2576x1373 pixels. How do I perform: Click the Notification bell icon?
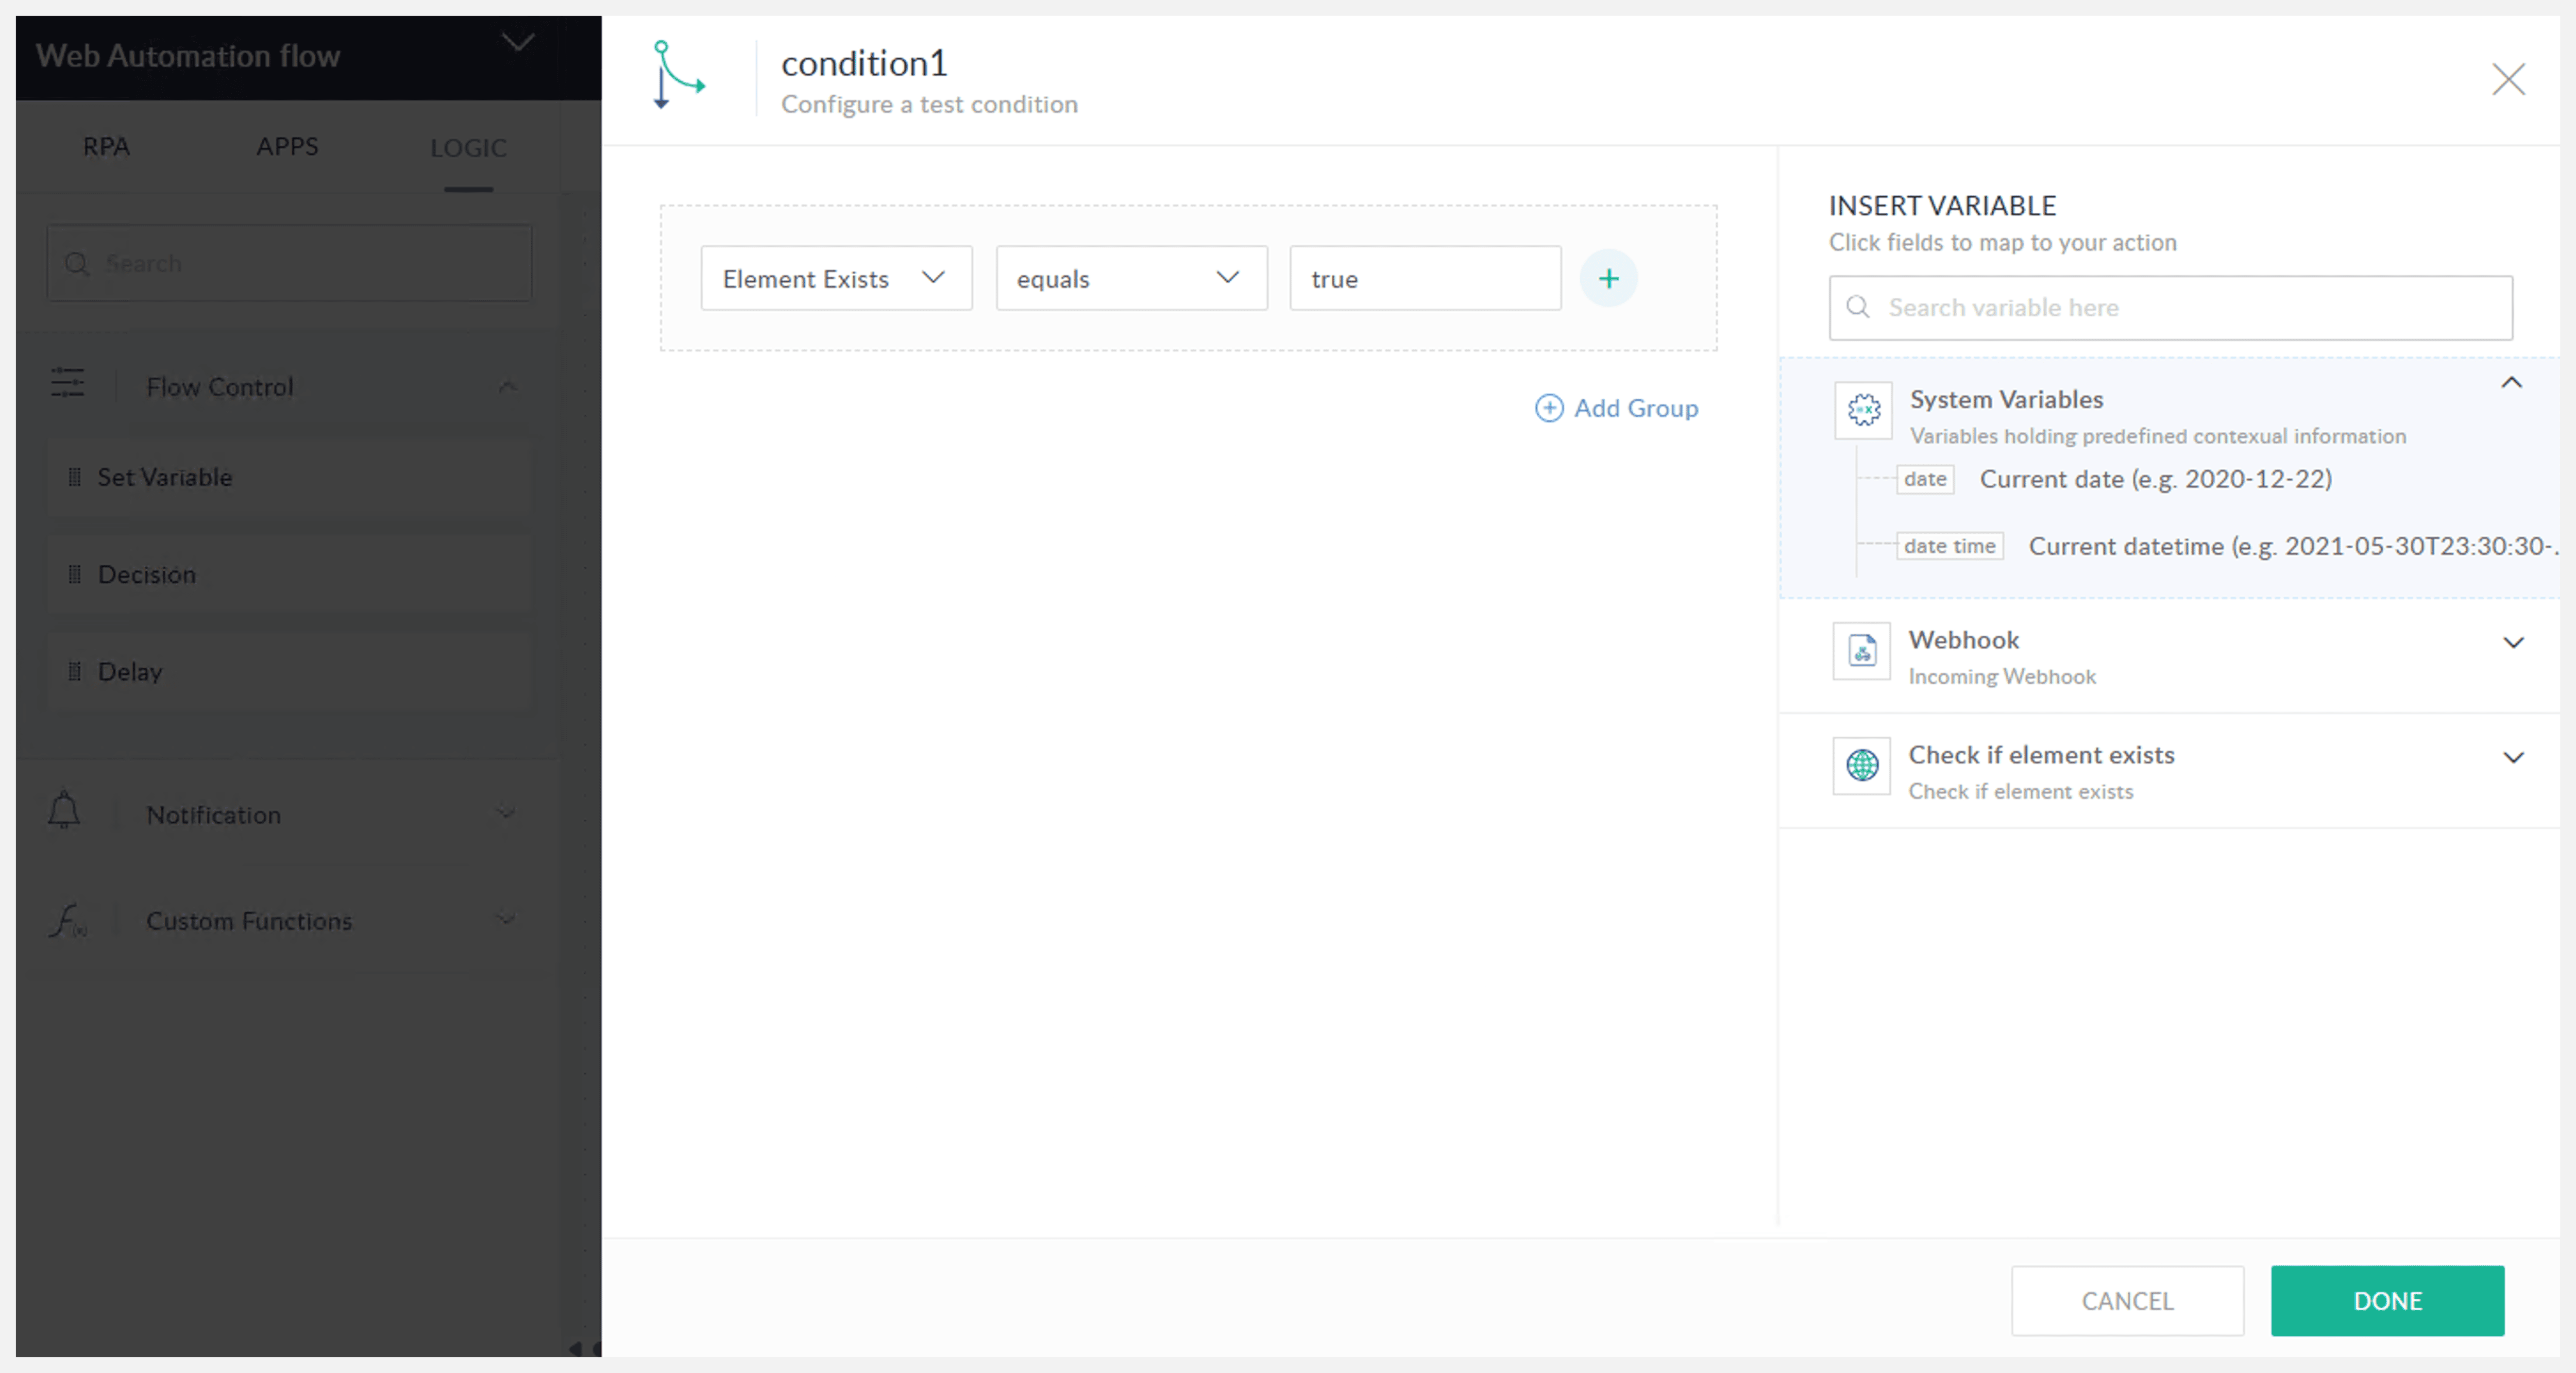point(64,812)
